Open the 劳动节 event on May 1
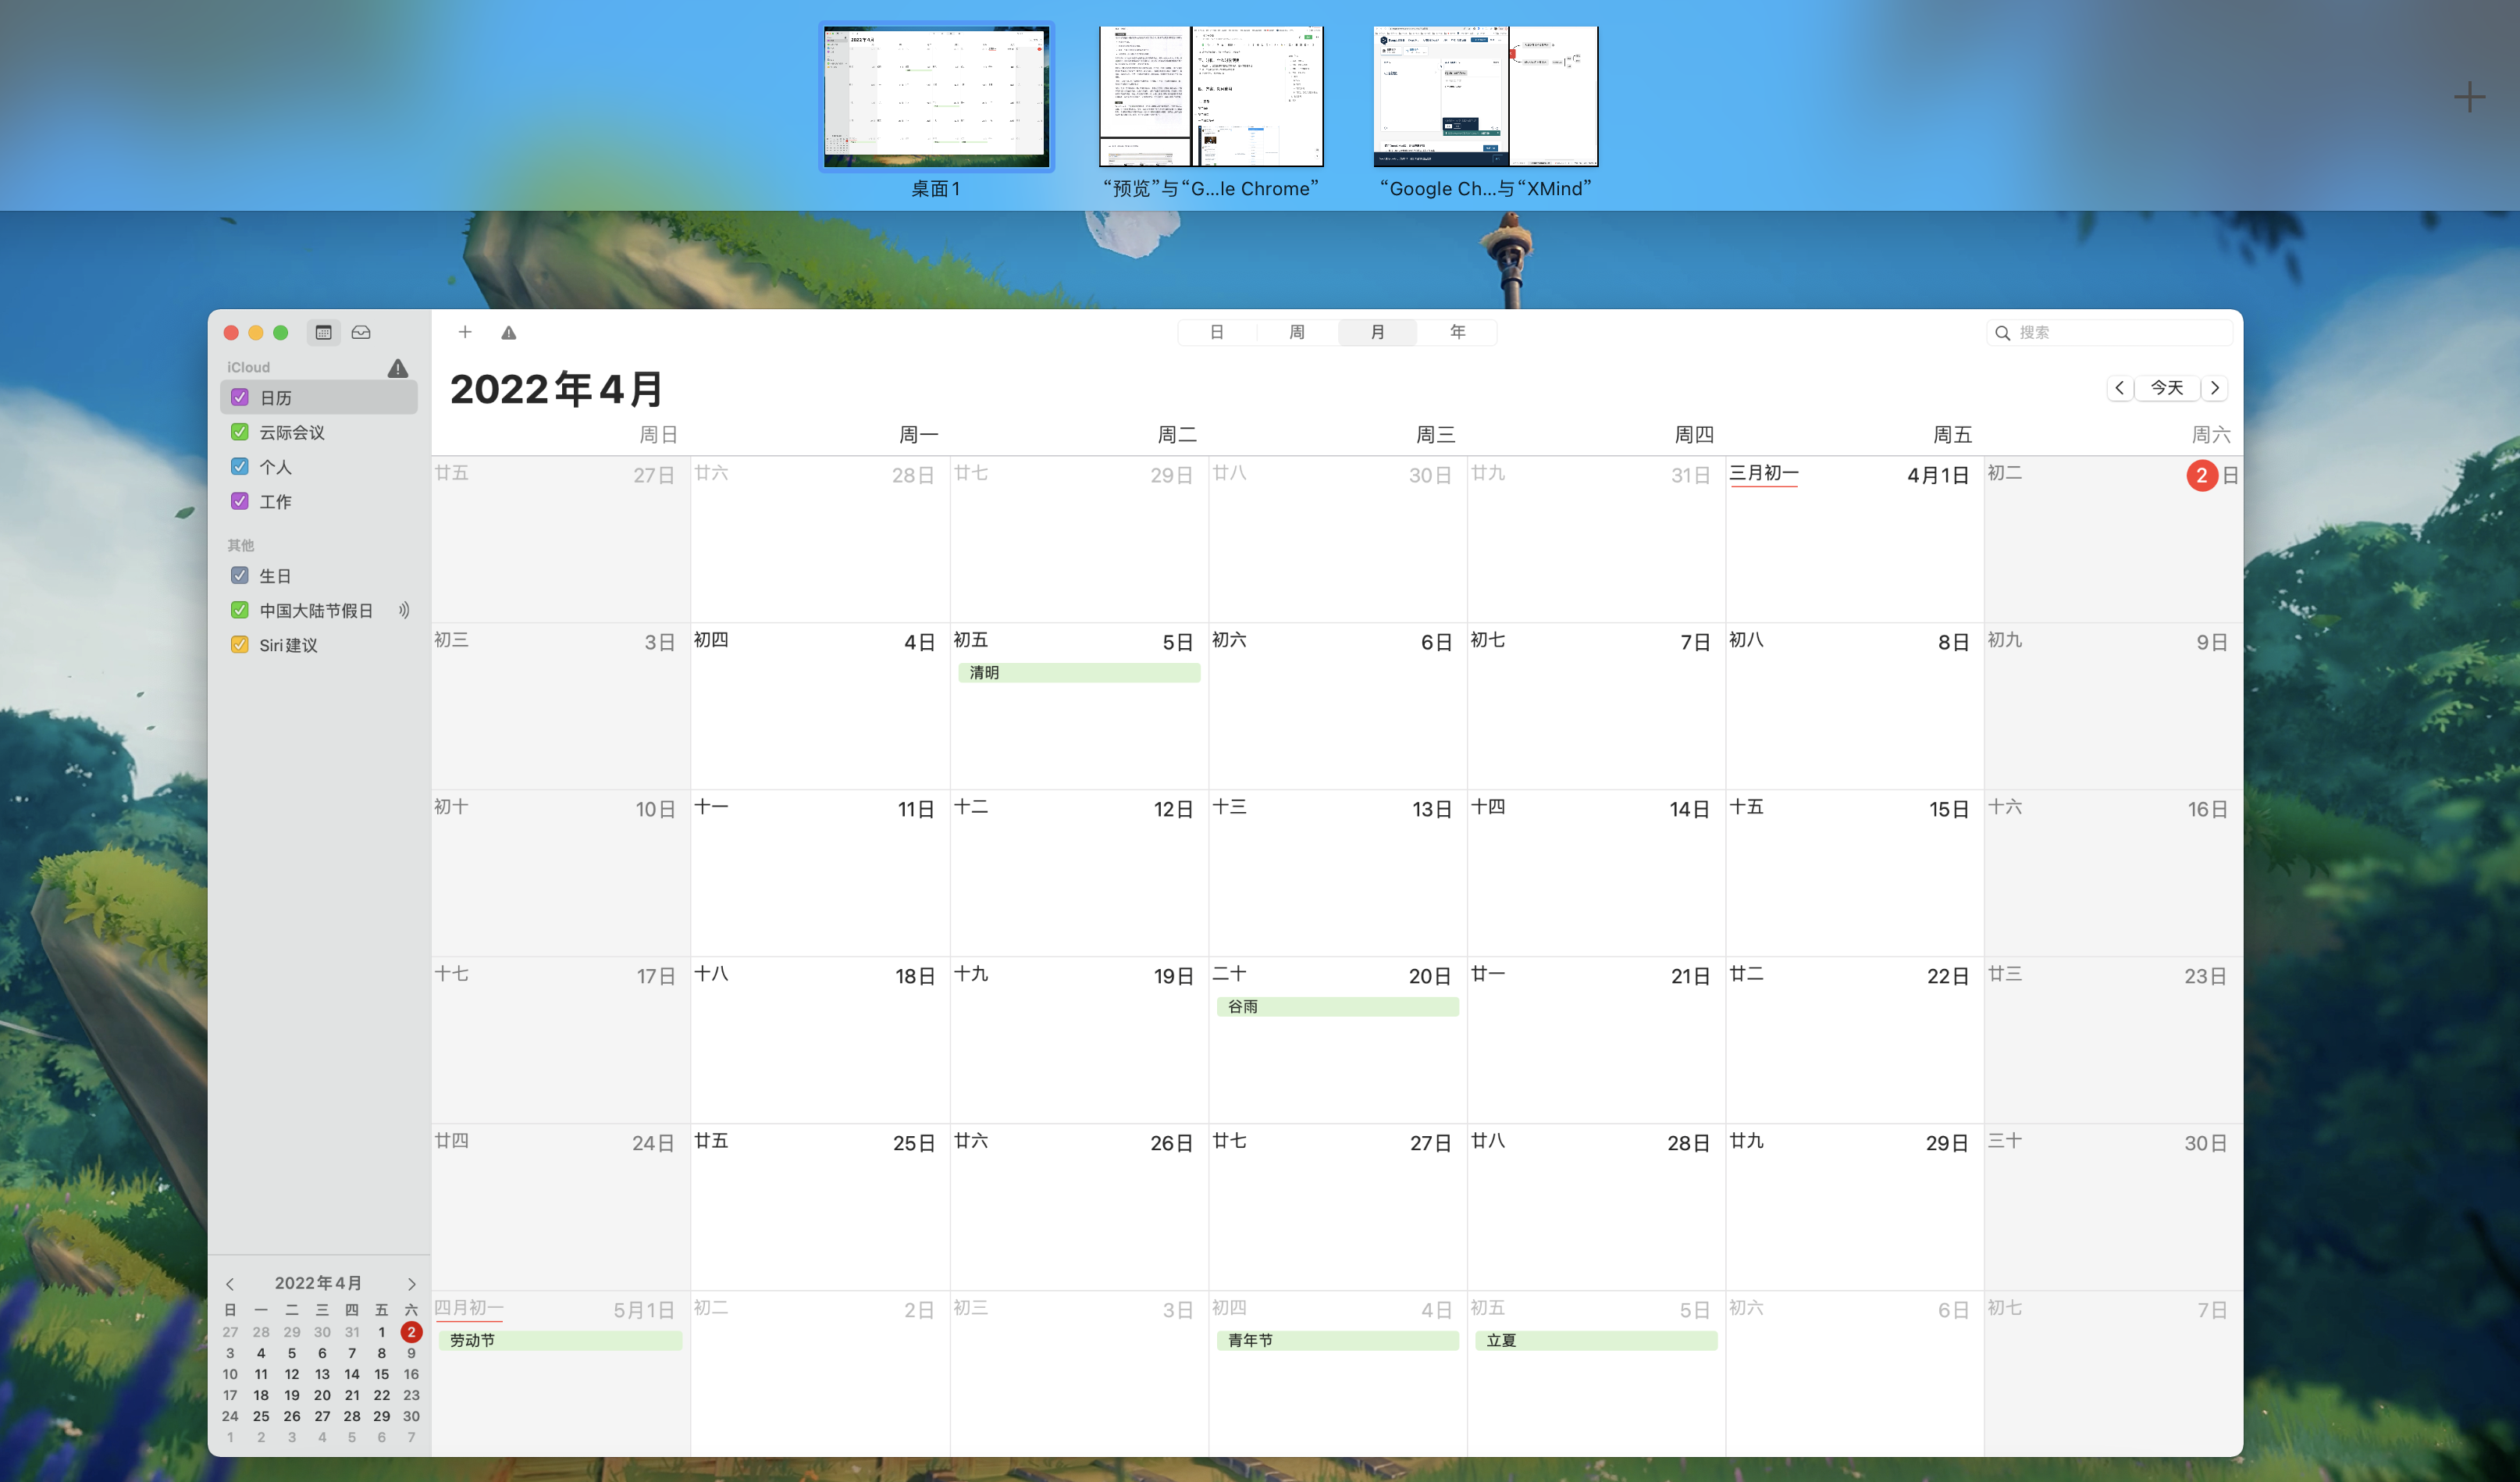 561,1341
